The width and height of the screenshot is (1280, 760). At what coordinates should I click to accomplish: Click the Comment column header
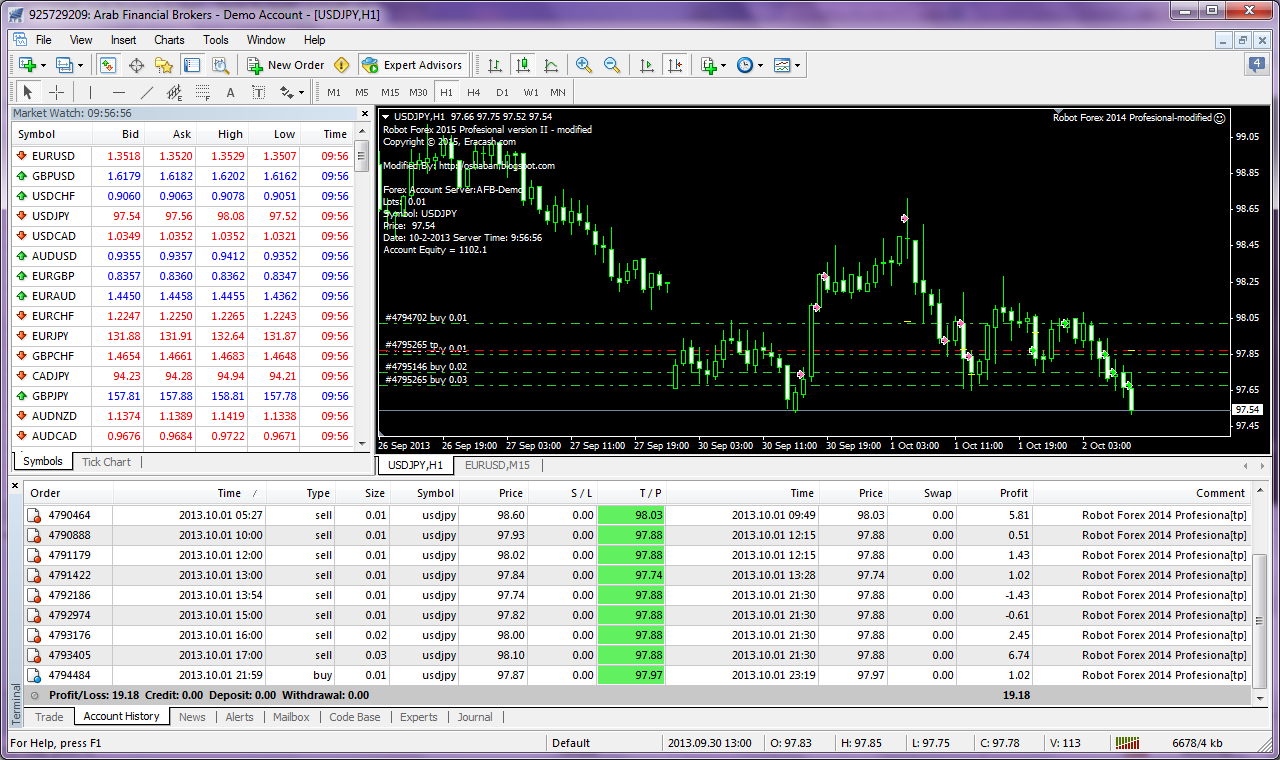click(1141, 493)
